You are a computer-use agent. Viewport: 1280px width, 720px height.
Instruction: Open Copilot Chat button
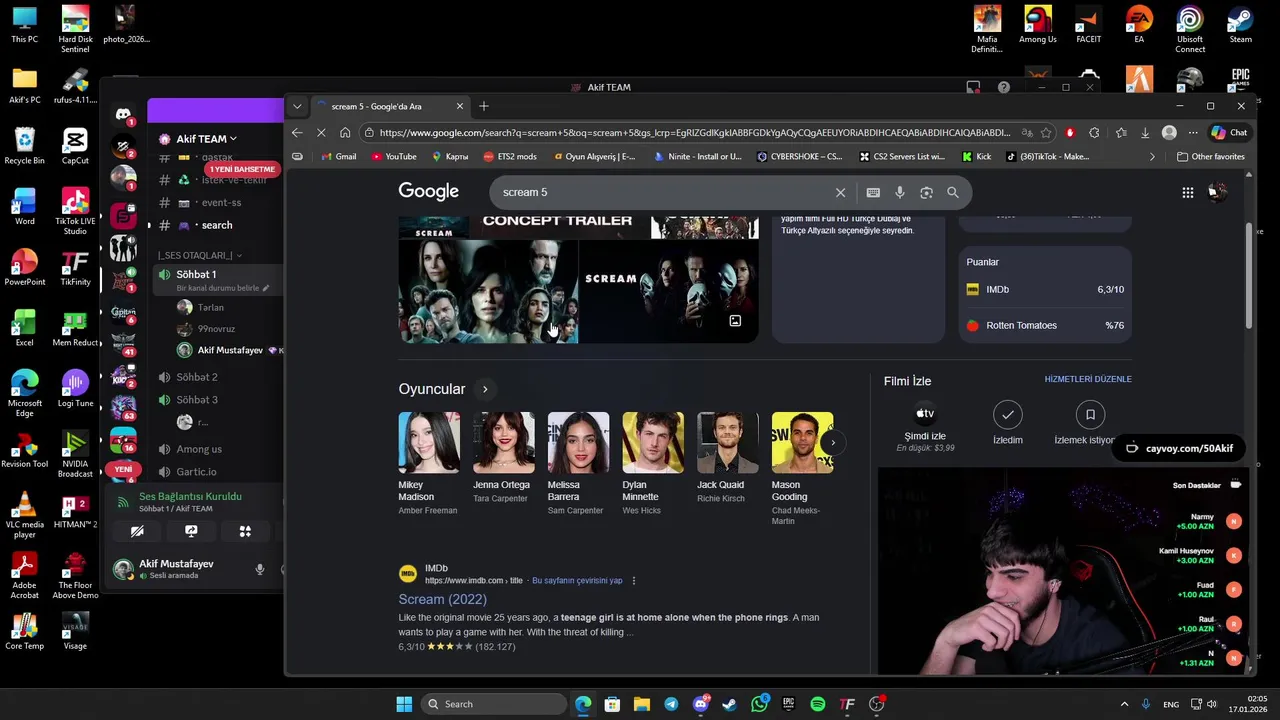tap(1229, 132)
